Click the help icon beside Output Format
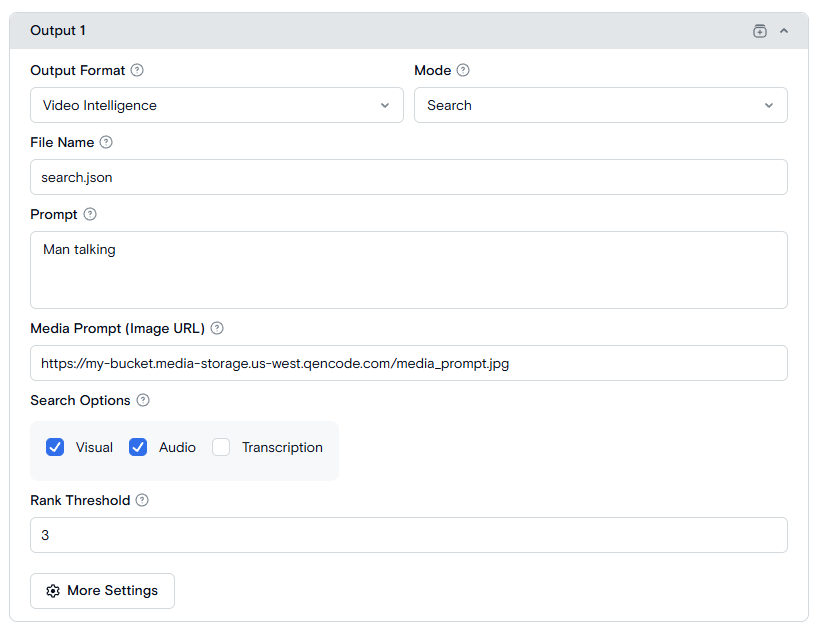This screenshot has width=820, height=636. (137, 71)
